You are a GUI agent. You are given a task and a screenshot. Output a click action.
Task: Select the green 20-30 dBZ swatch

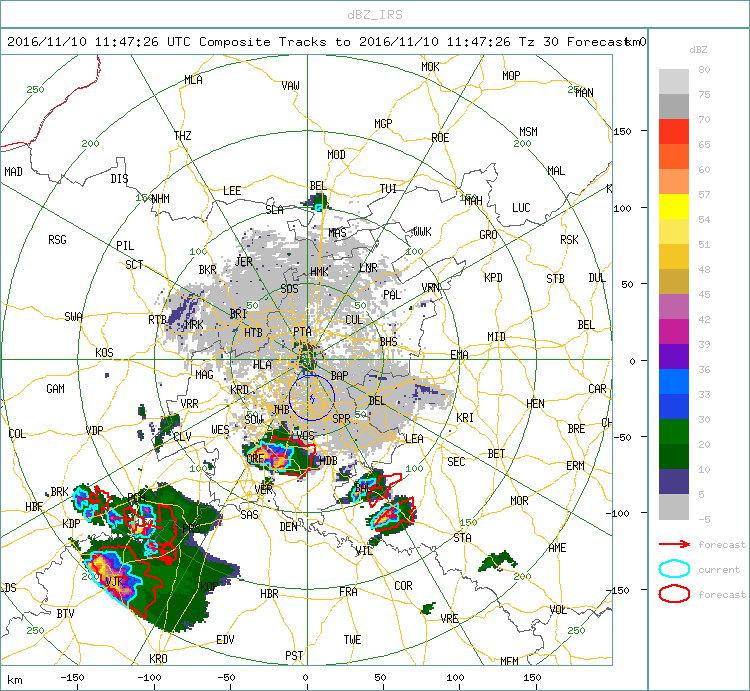click(674, 431)
